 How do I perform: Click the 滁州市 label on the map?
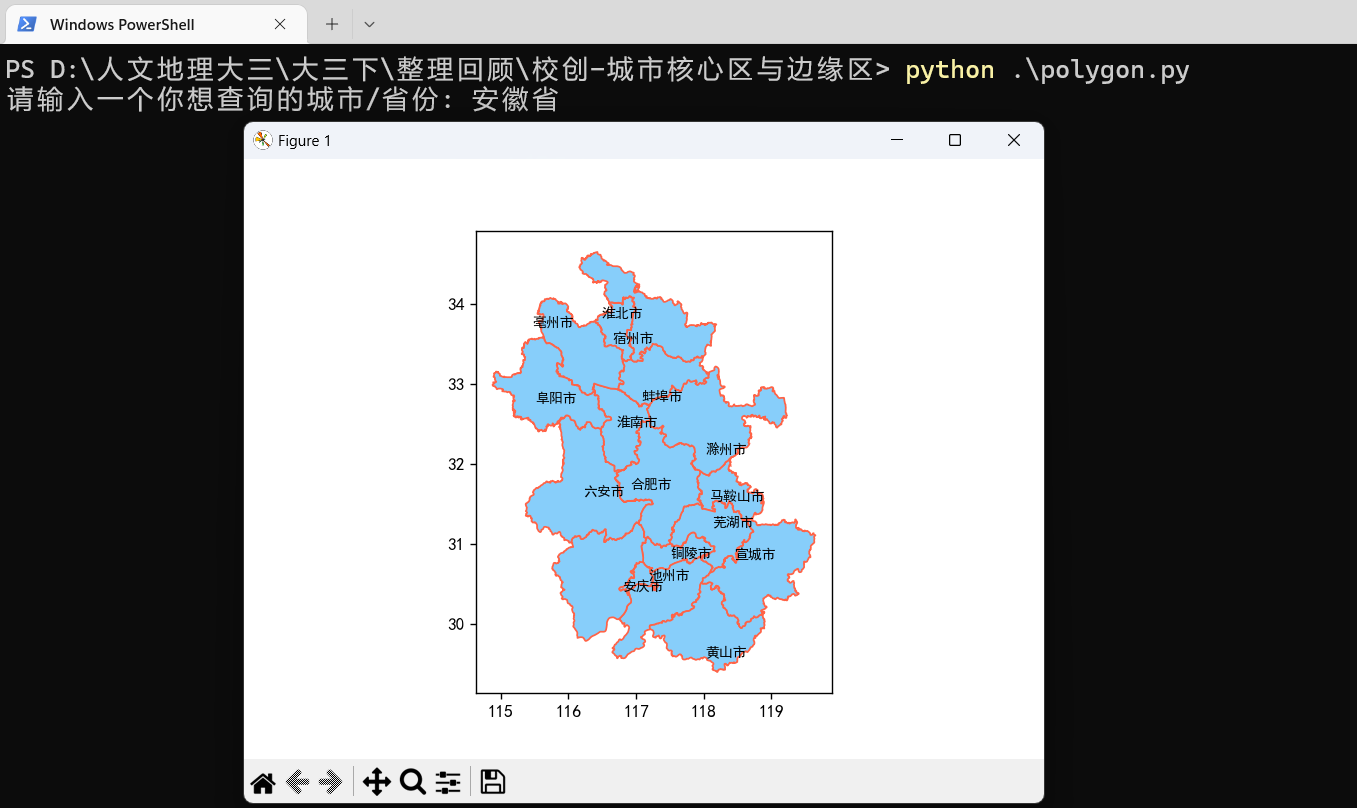point(726,450)
